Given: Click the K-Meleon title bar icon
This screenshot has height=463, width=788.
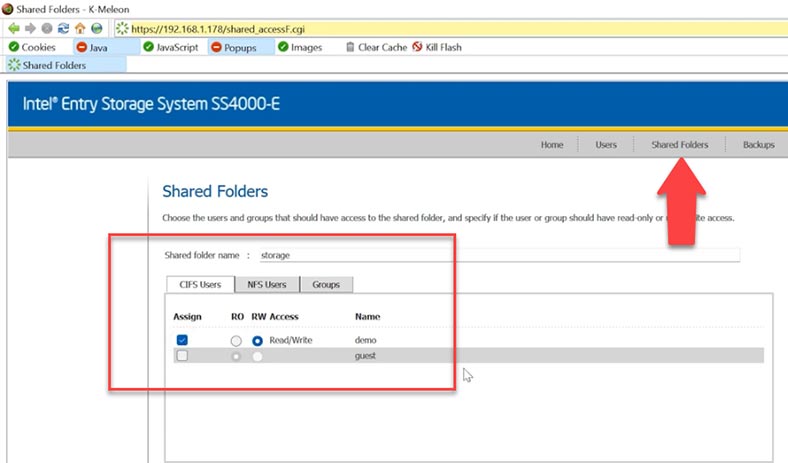Looking at the screenshot, I should click(8, 9).
